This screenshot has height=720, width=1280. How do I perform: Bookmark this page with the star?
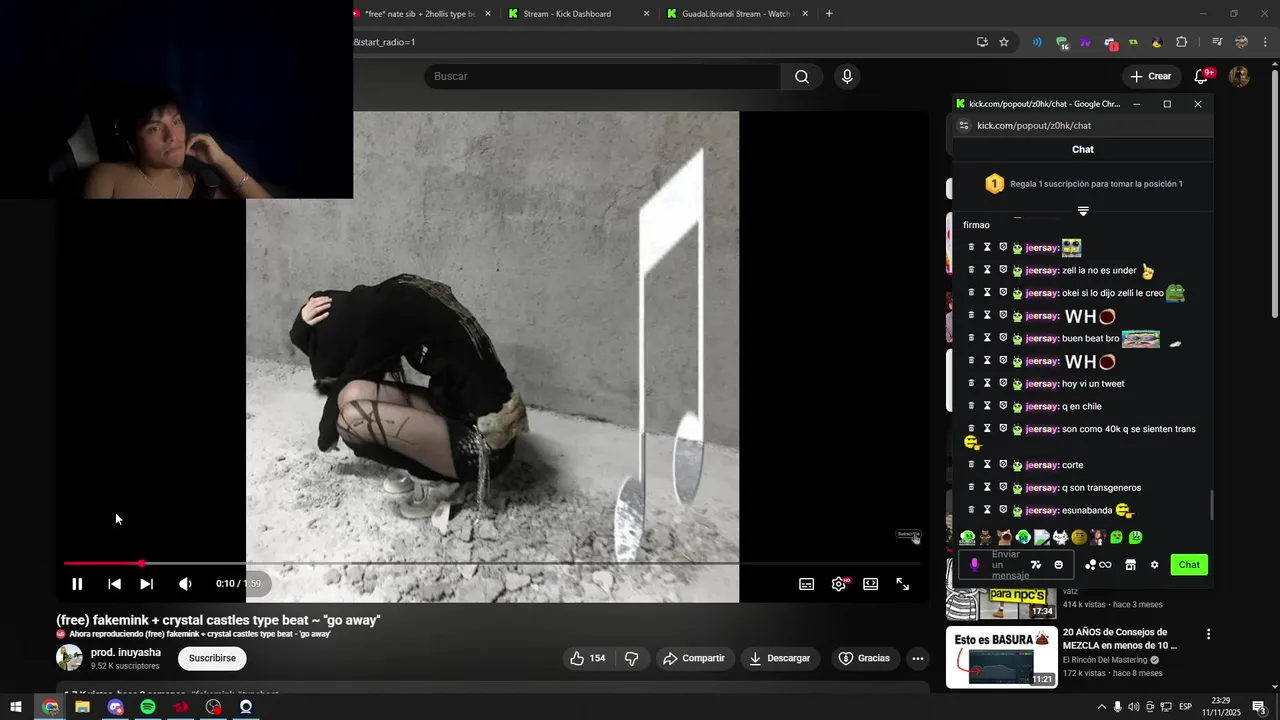[1004, 42]
